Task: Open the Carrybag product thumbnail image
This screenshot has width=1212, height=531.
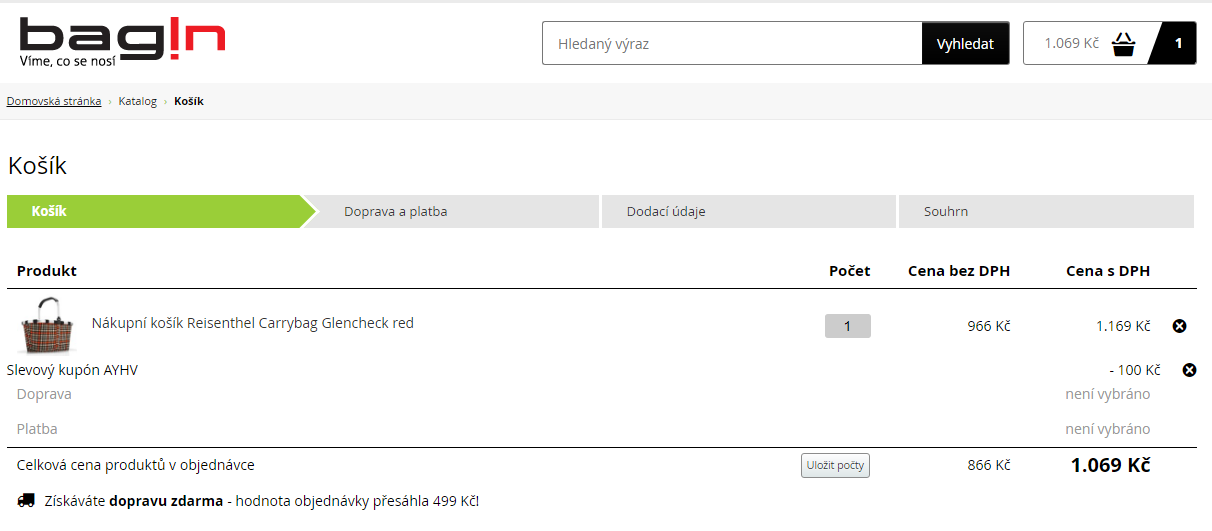Action: (48, 325)
